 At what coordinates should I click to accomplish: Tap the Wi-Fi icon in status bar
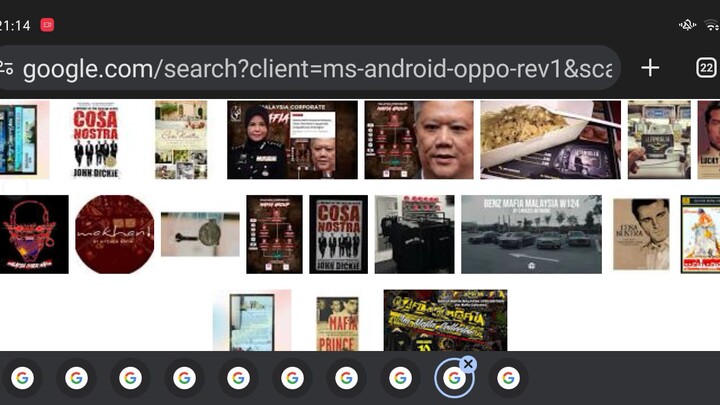tap(711, 25)
